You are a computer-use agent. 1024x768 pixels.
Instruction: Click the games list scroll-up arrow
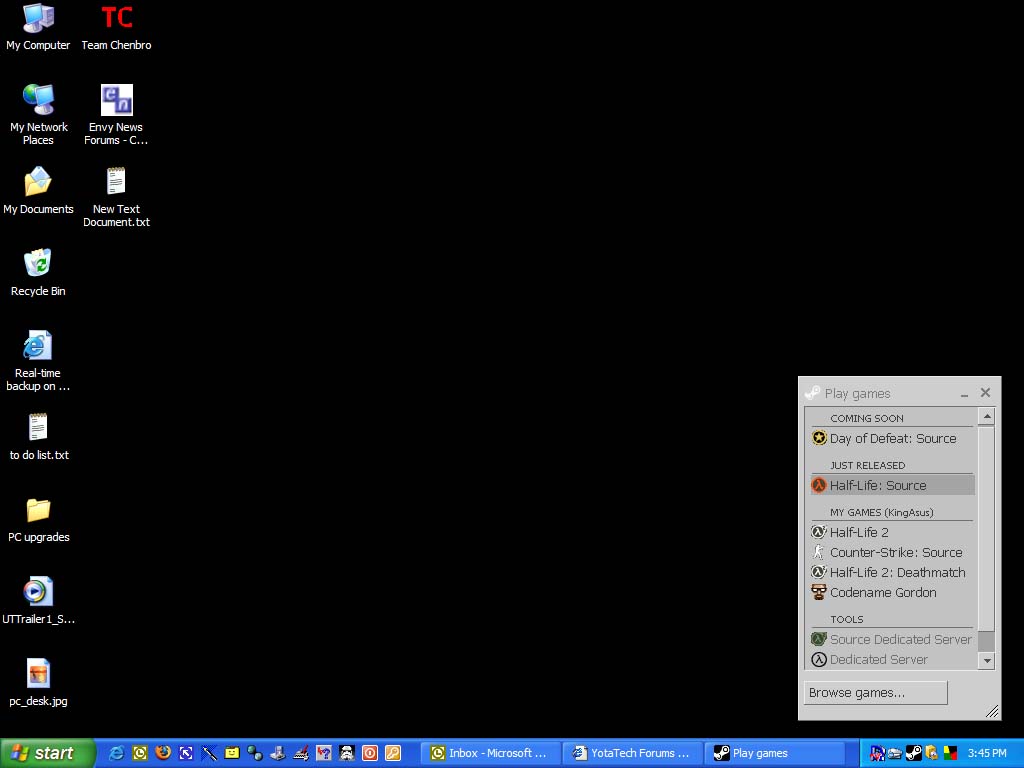[x=987, y=416]
